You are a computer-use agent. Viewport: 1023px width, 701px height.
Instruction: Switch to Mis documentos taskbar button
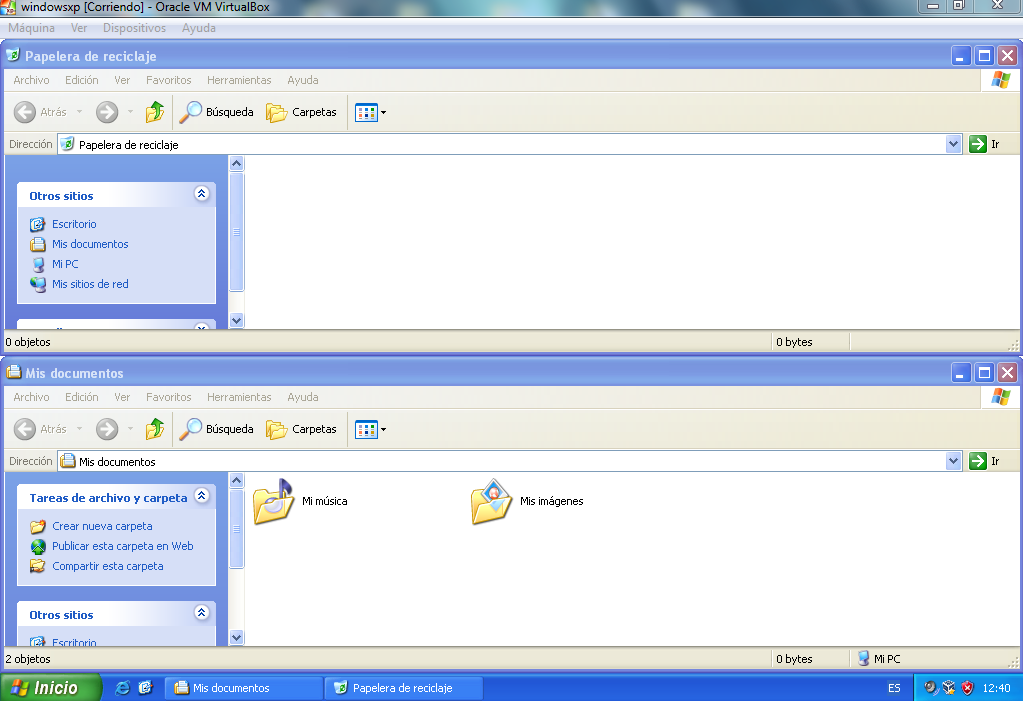[x=244, y=688]
